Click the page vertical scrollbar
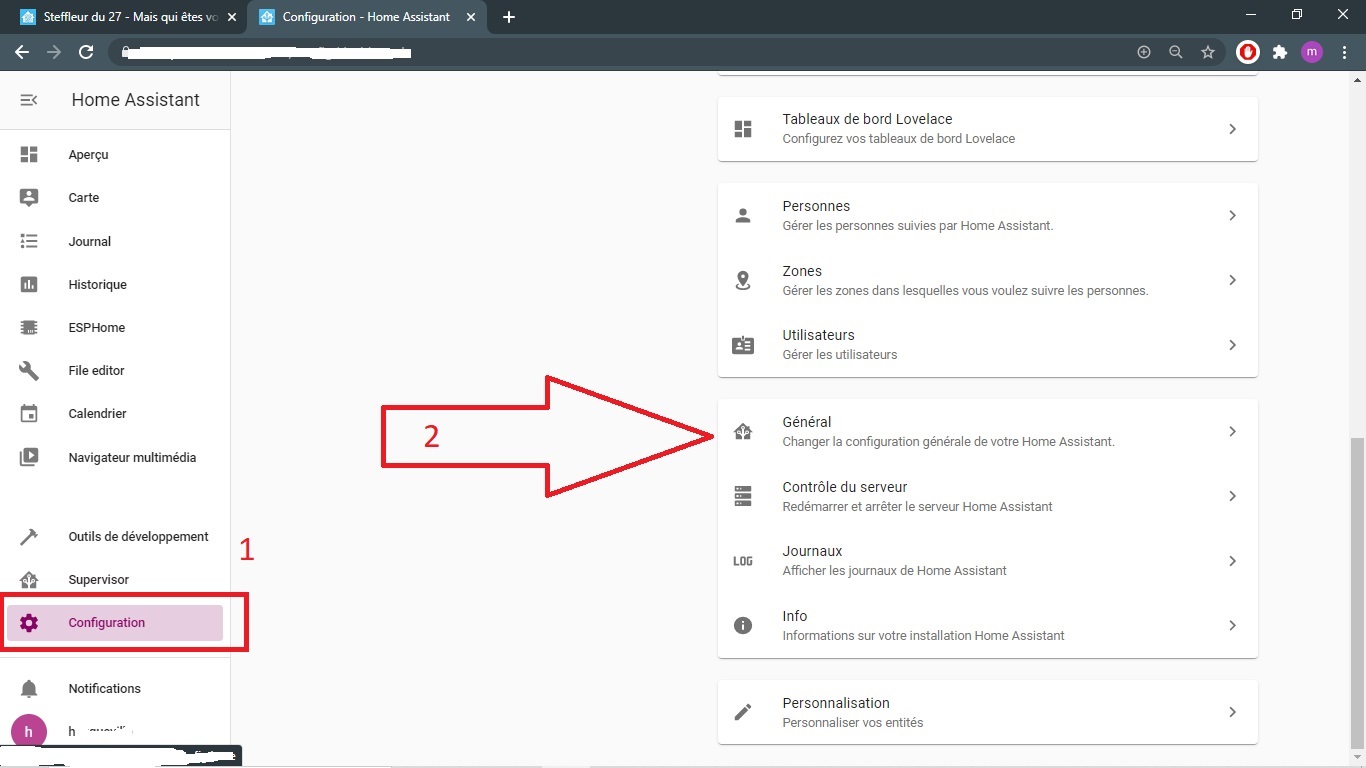This screenshot has width=1366, height=768. [x=1357, y=590]
